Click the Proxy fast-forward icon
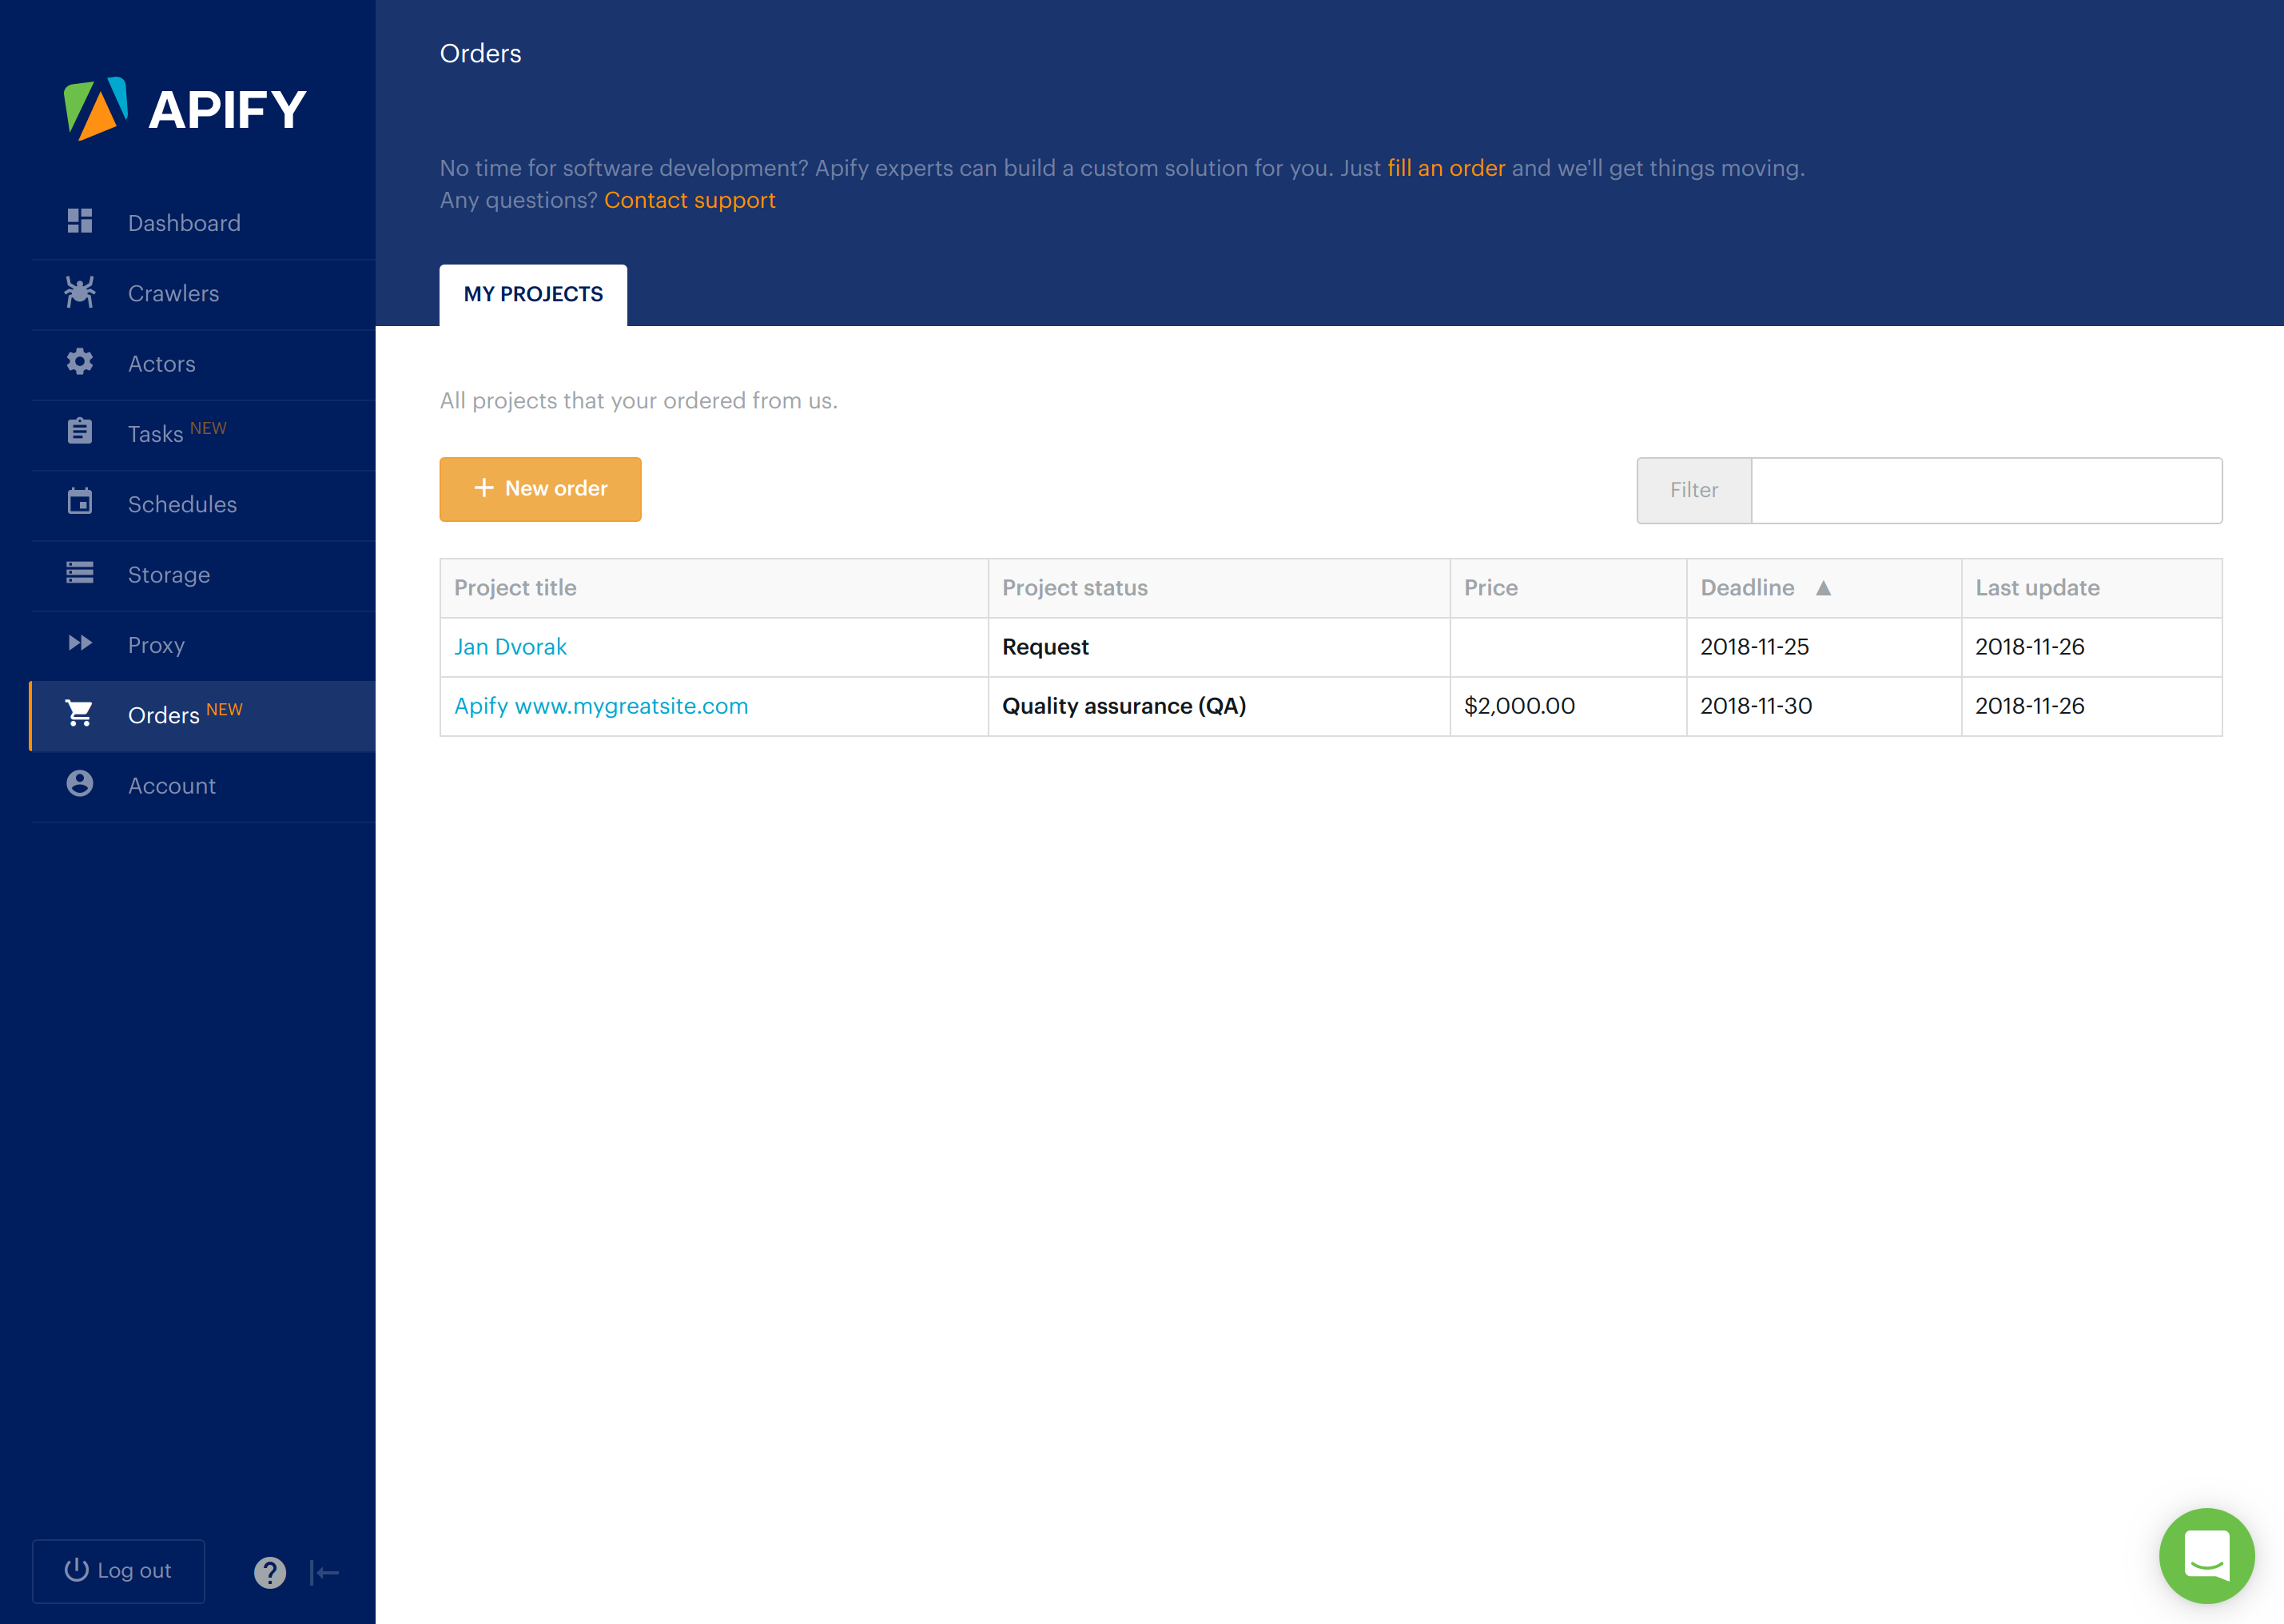 tap(80, 643)
